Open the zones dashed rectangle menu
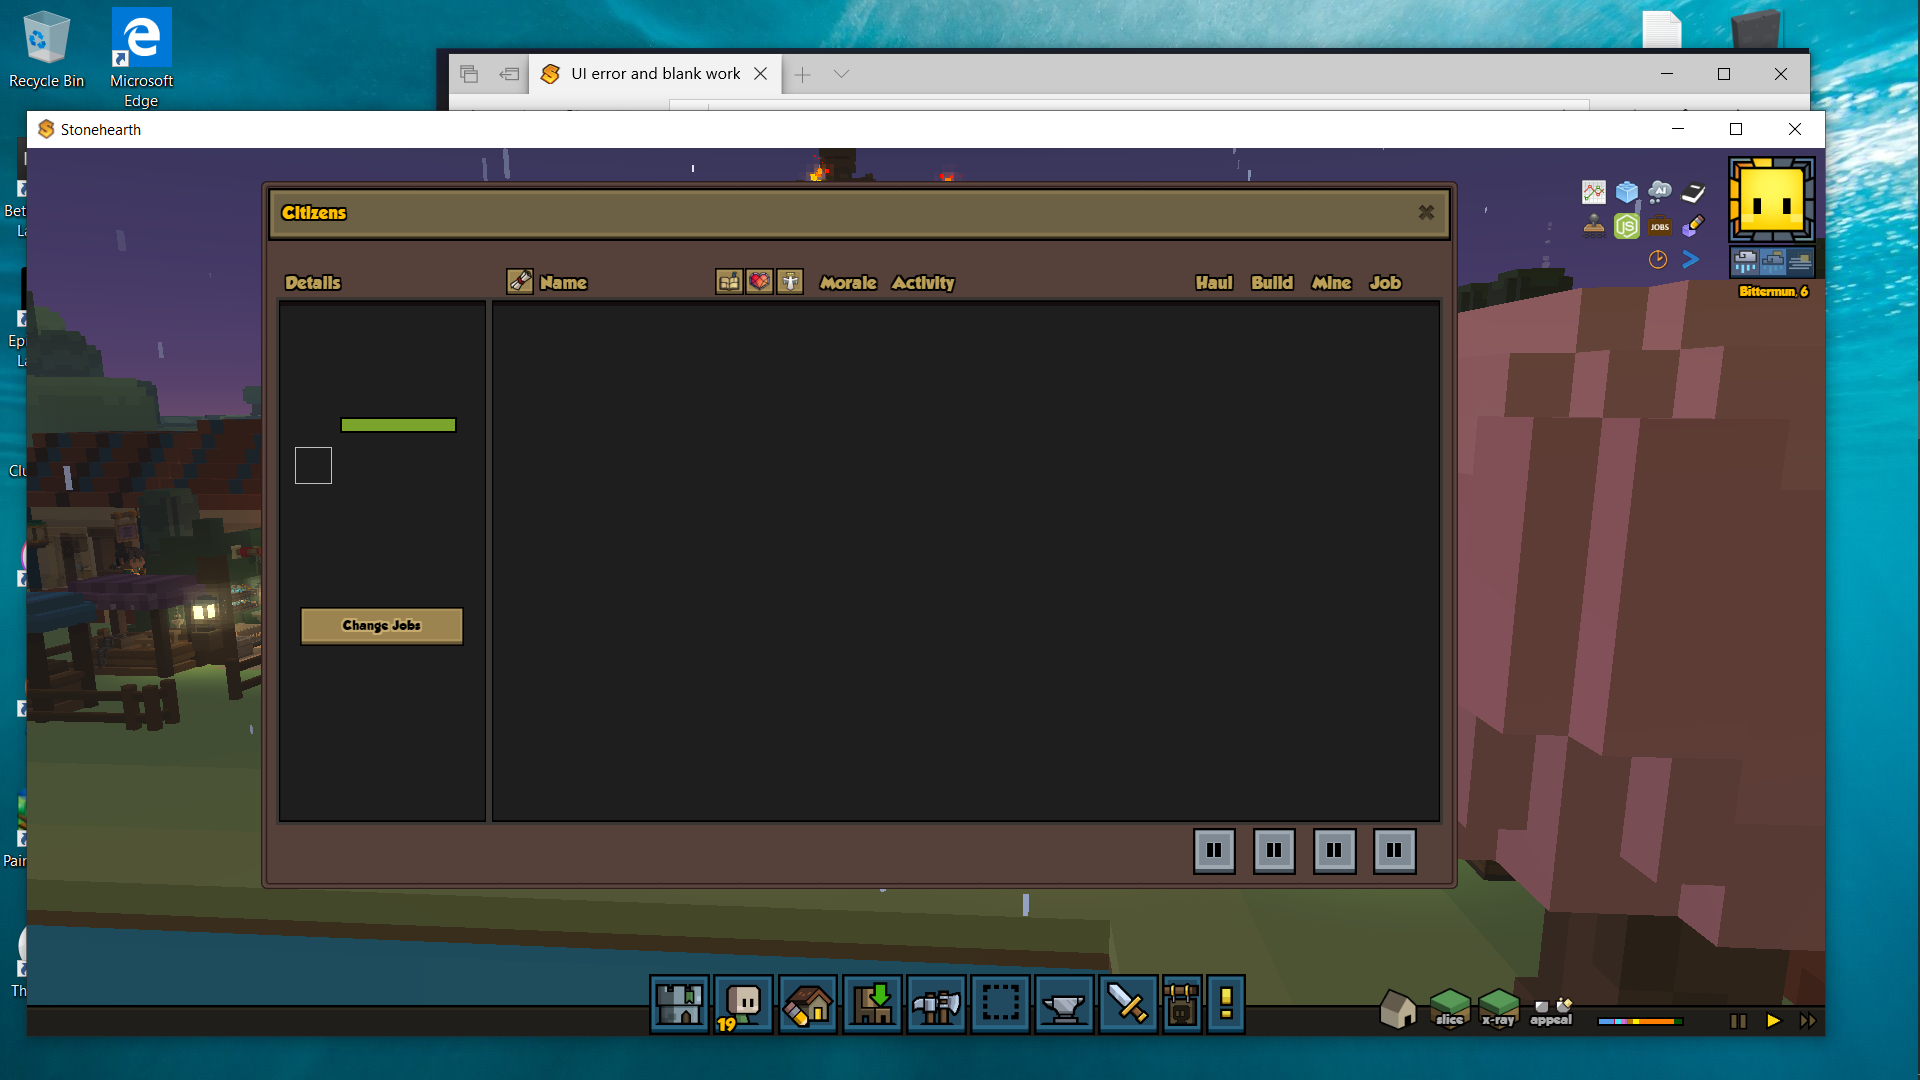 click(1000, 1004)
